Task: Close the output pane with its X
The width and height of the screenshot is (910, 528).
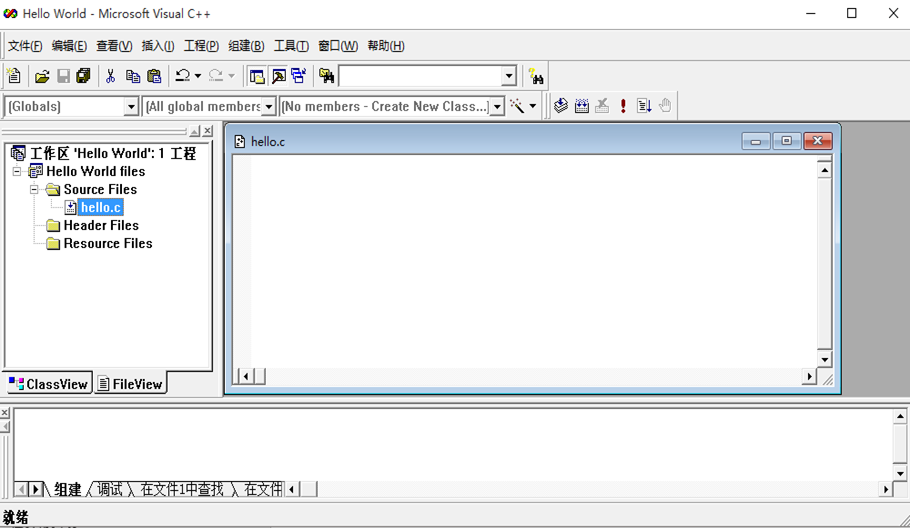Action: 5,413
